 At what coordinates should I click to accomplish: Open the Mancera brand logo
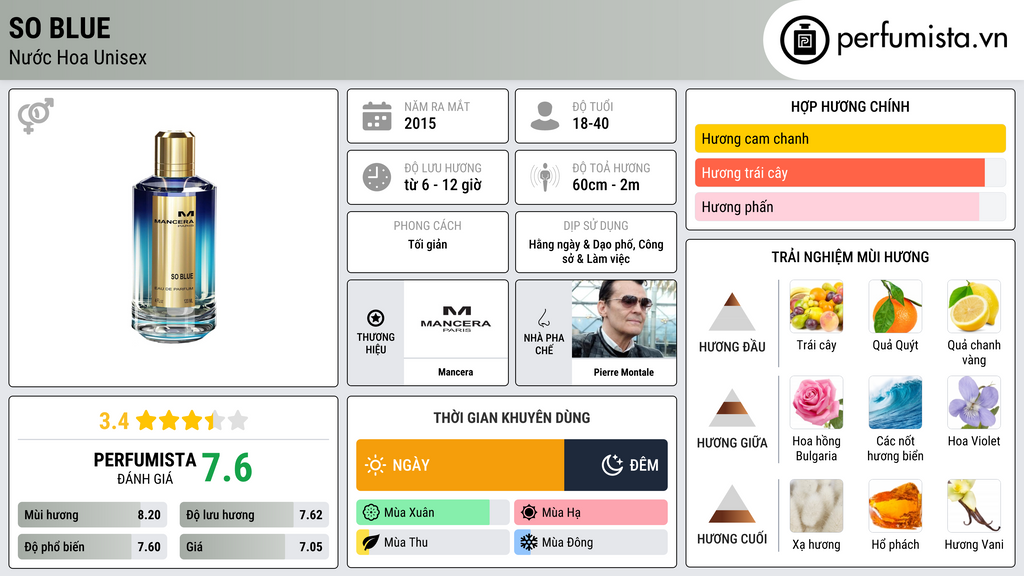pyautogui.click(x=455, y=318)
